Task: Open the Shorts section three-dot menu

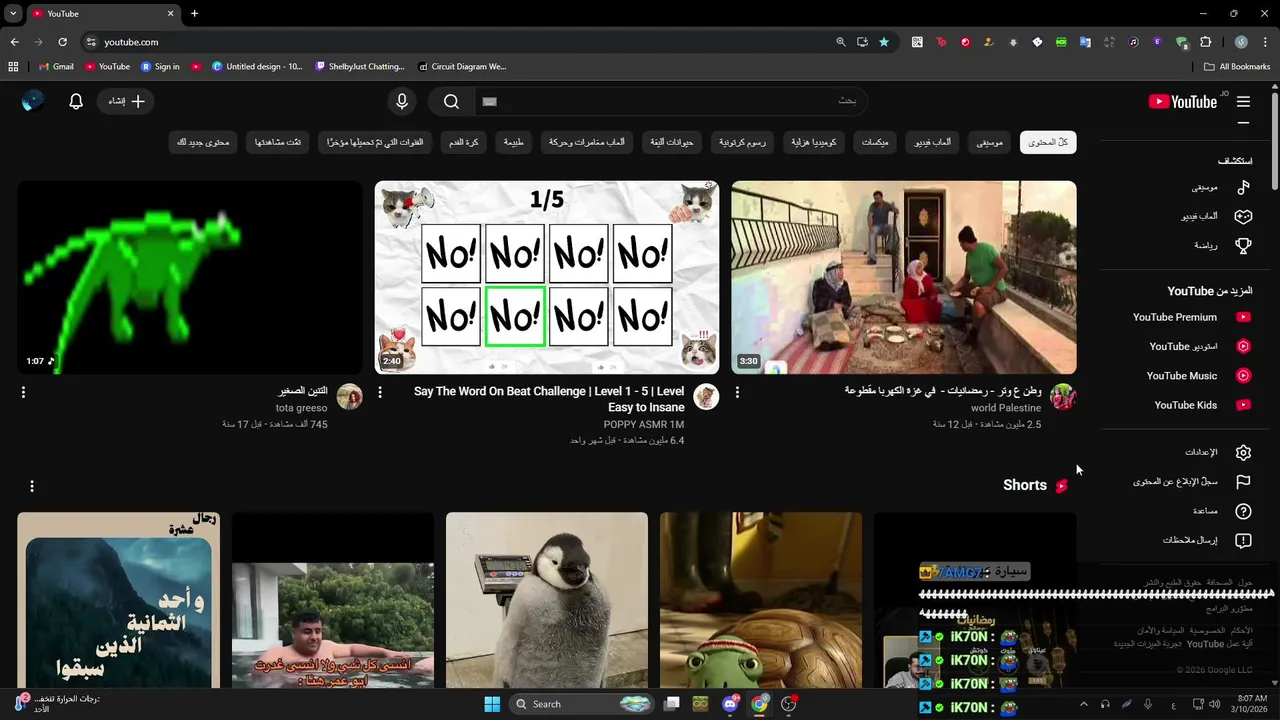Action: pos(32,486)
